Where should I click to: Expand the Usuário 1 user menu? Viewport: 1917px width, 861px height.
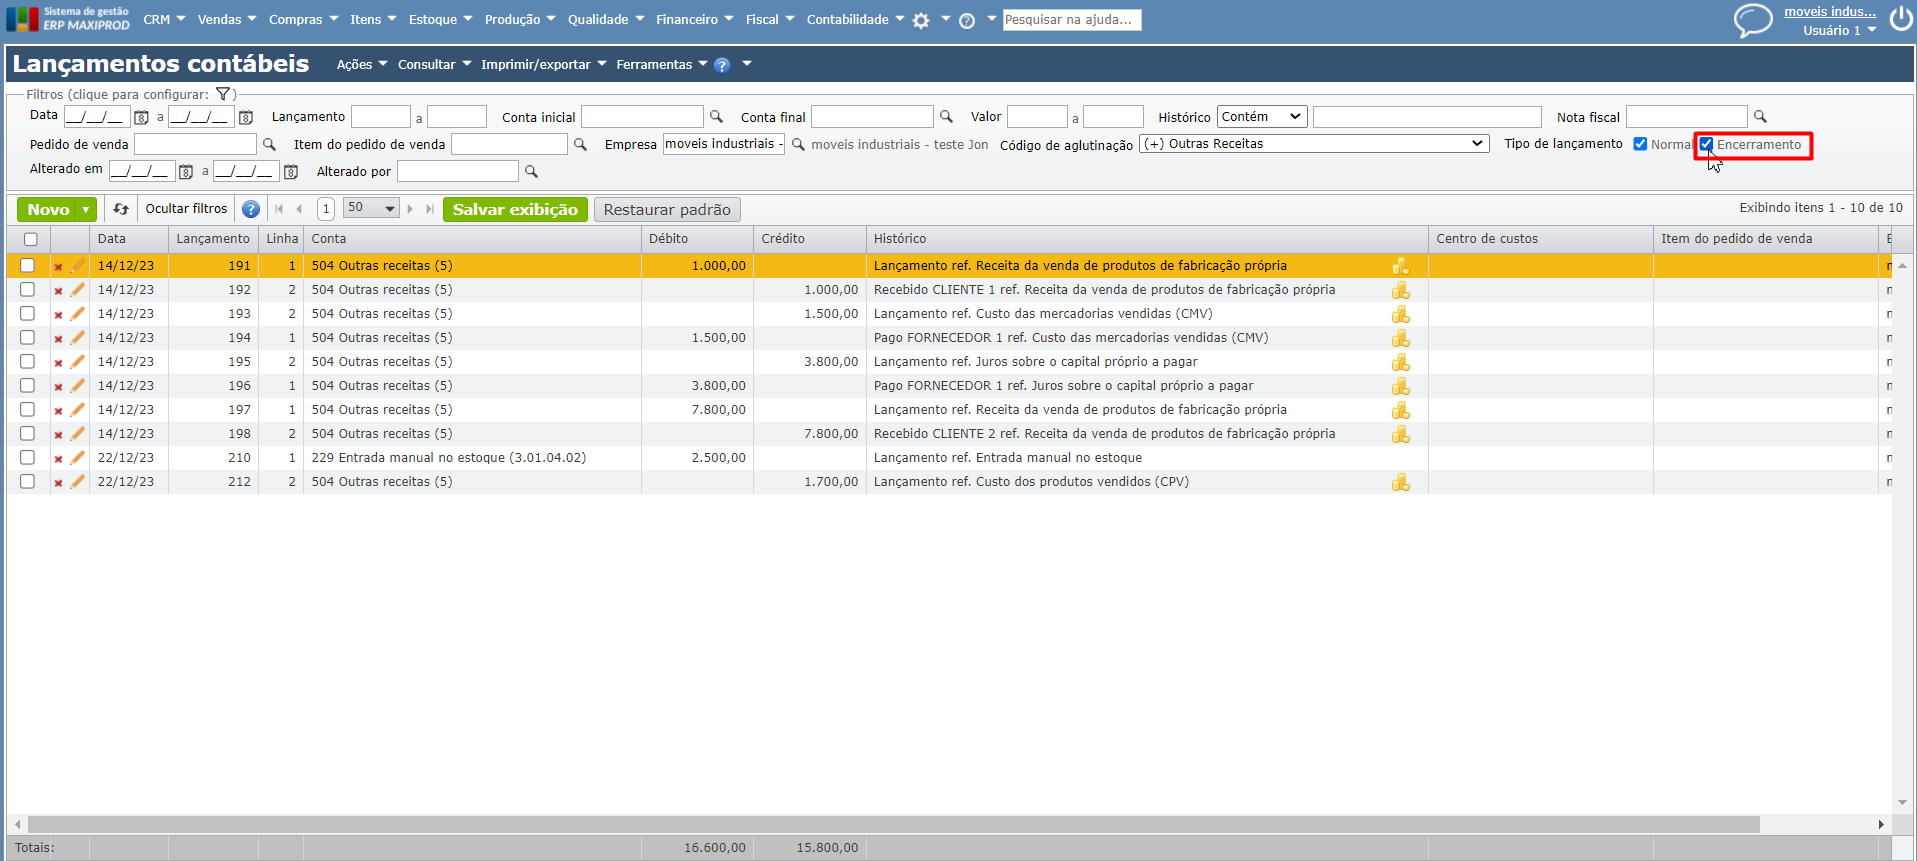pyautogui.click(x=1840, y=31)
